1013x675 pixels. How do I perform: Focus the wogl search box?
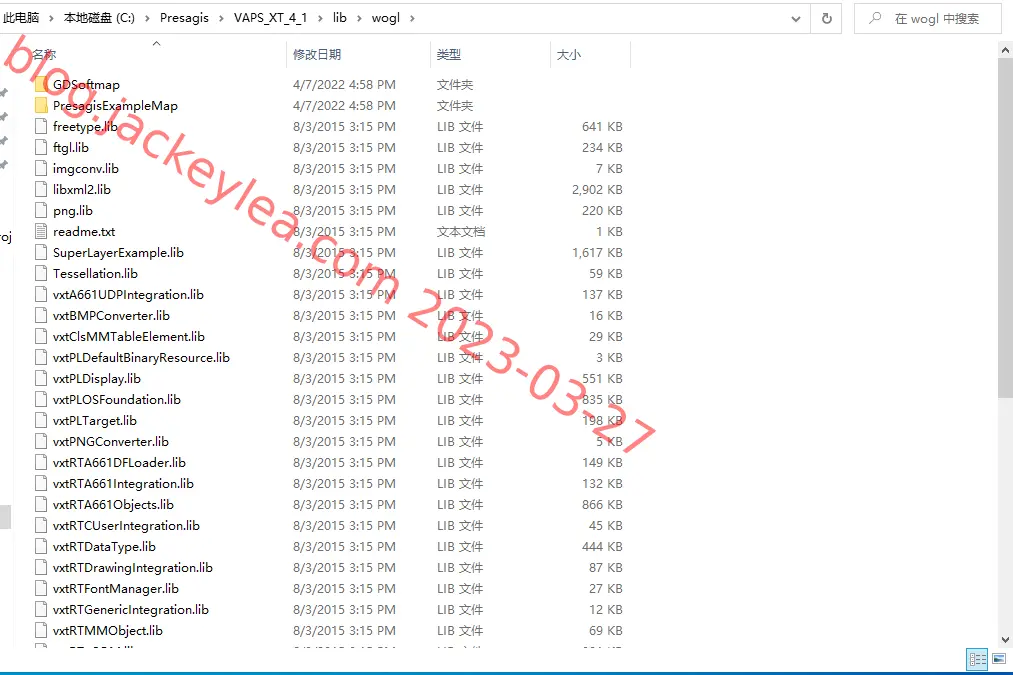[x=930, y=19]
